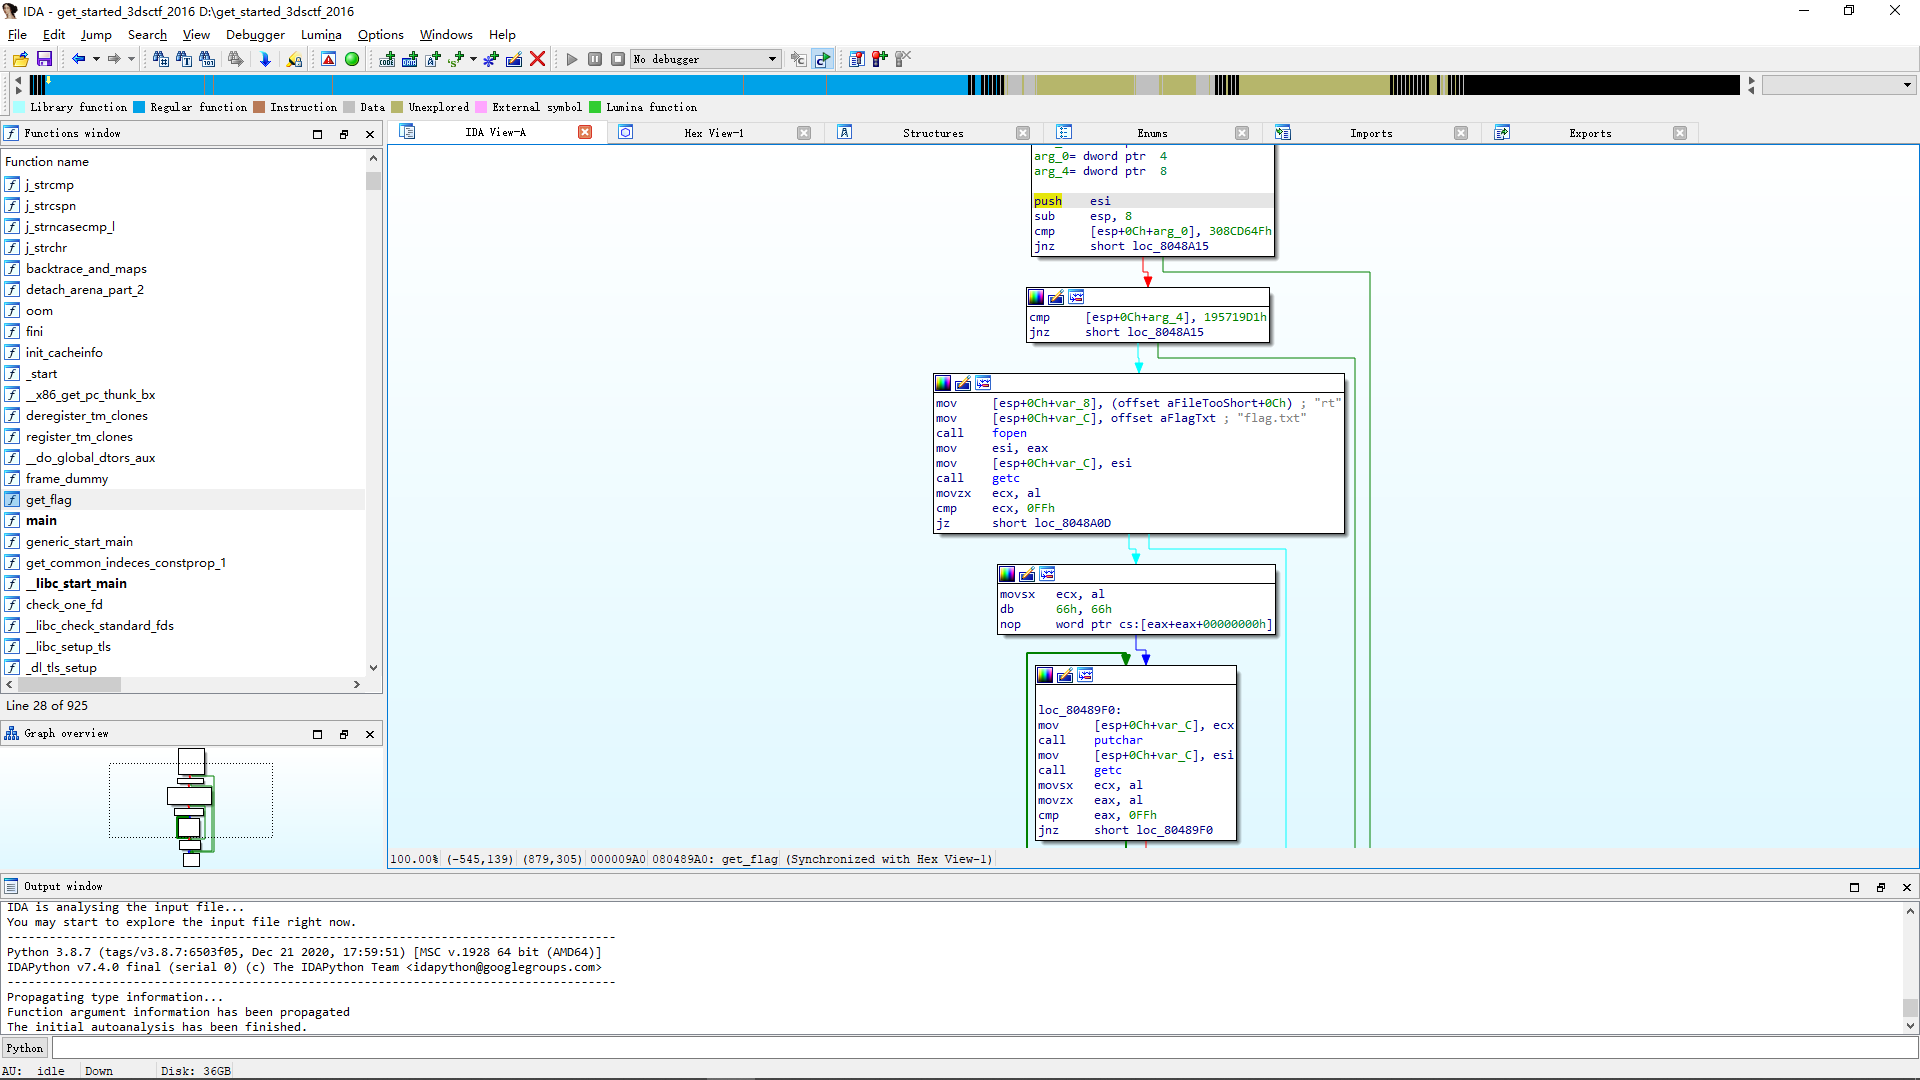Click the fopen block's node color icon
The width and height of the screenshot is (1920, 1080).
pos(943,383)
